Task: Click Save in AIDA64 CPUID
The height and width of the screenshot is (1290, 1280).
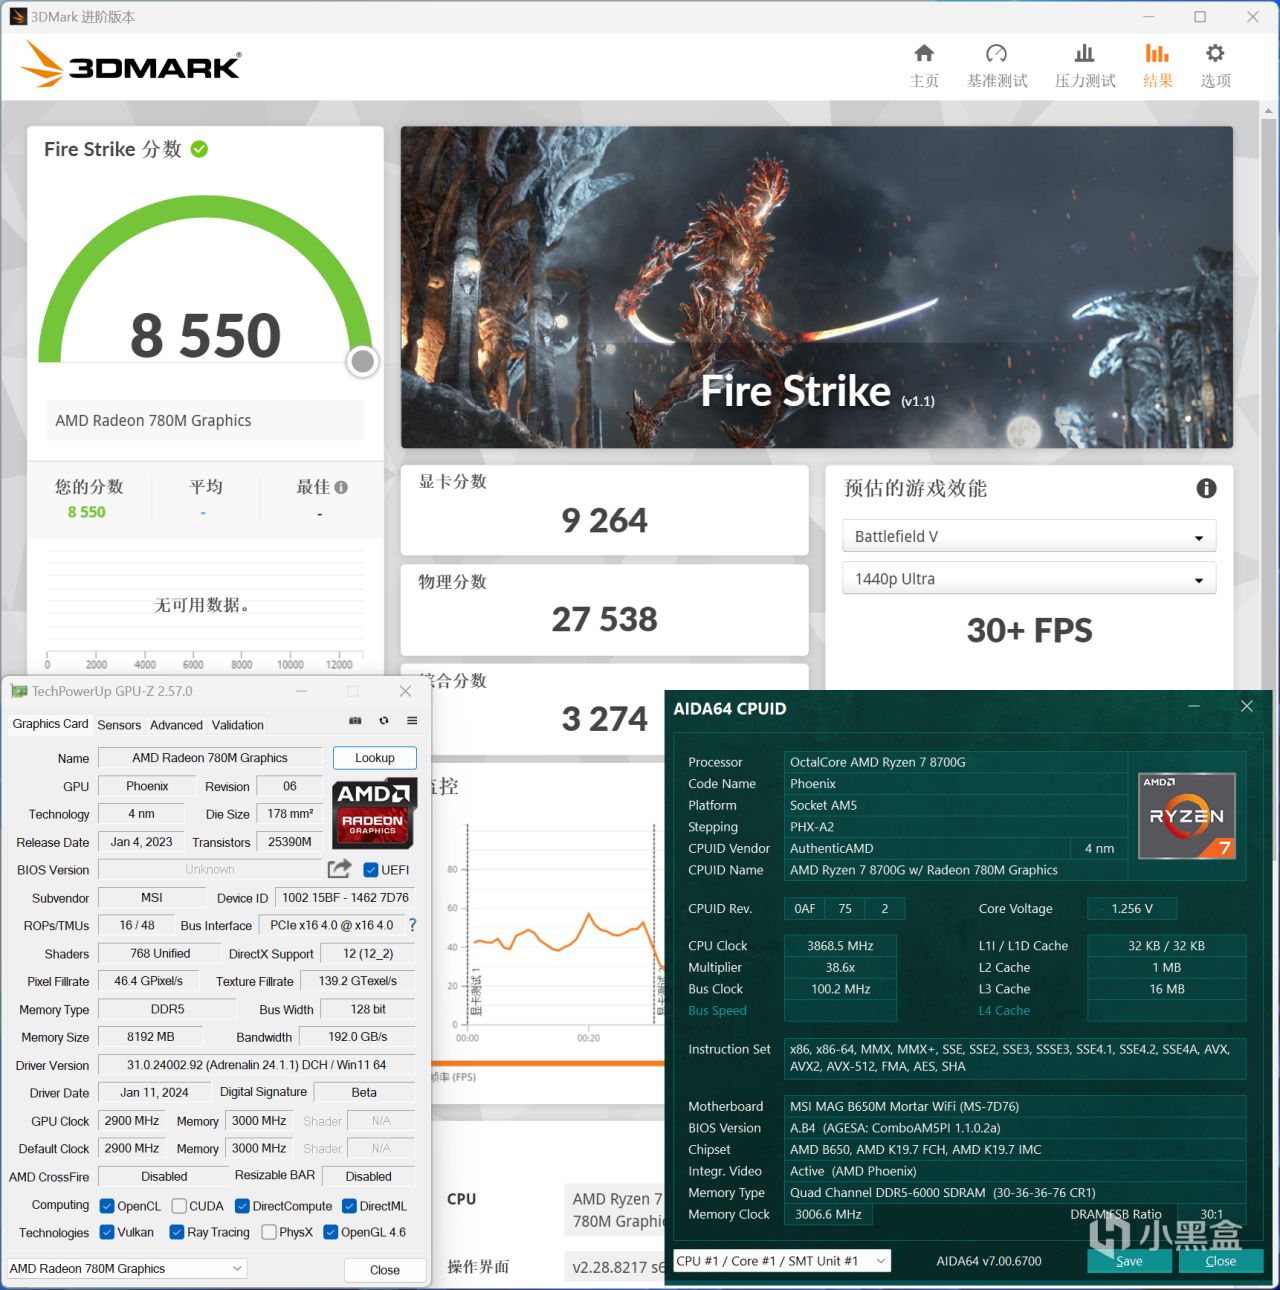Action: coord(1129,1261)
